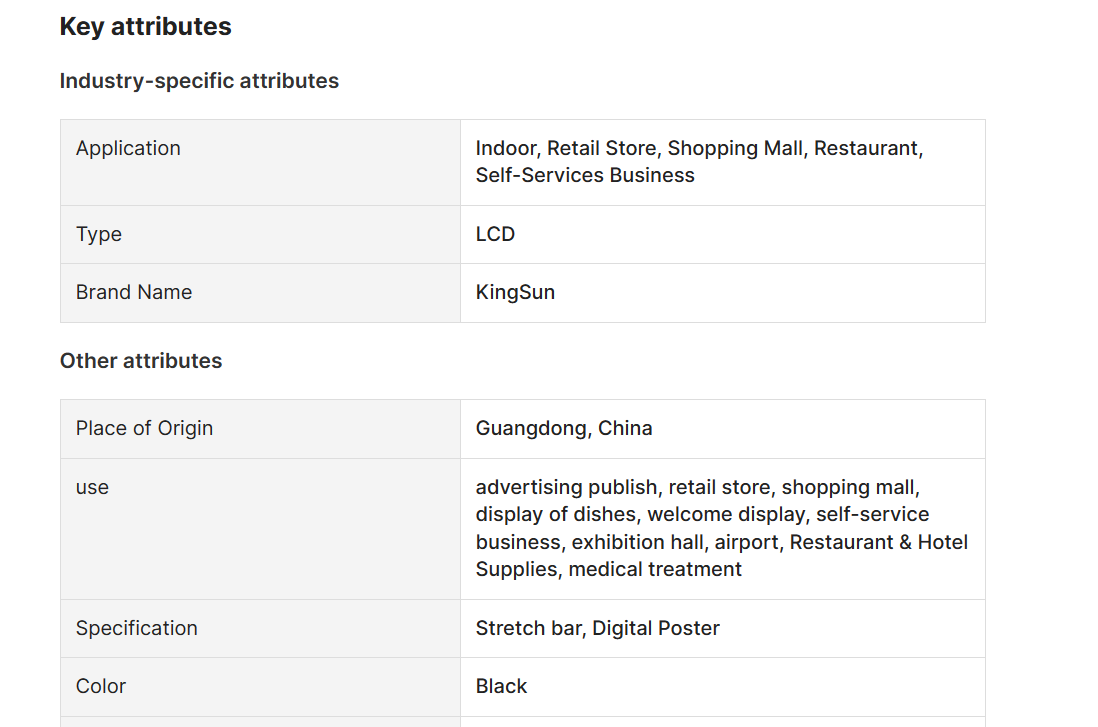This screenshot has width=1098, height=727.
Task: Click the Brand Name label
Action: tap(134, 292)
